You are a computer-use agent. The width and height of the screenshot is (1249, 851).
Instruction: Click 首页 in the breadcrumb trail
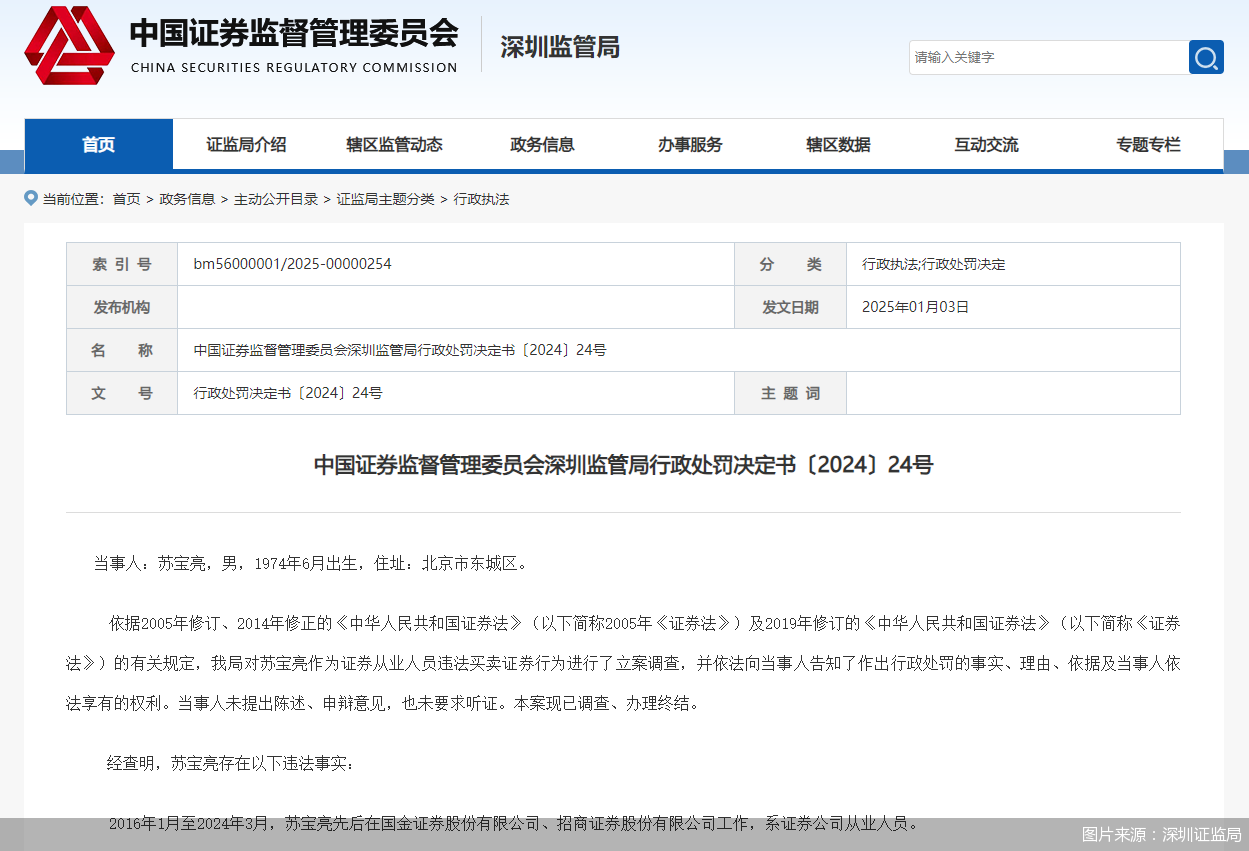click(x=126, y=199)
